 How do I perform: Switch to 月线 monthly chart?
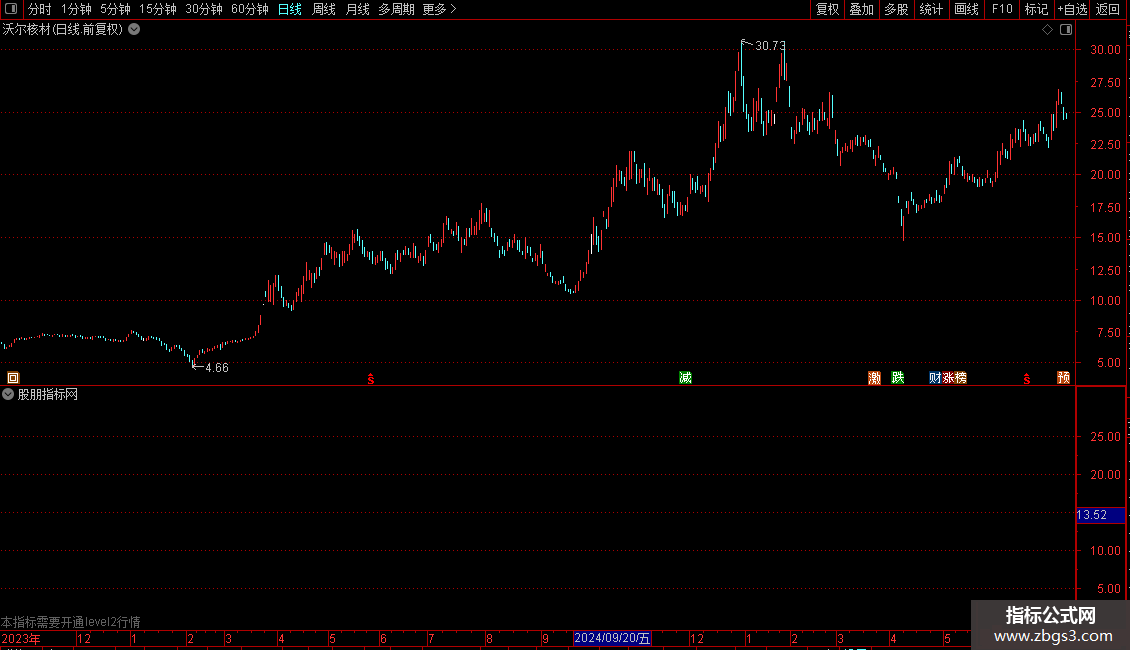(357, 9)
